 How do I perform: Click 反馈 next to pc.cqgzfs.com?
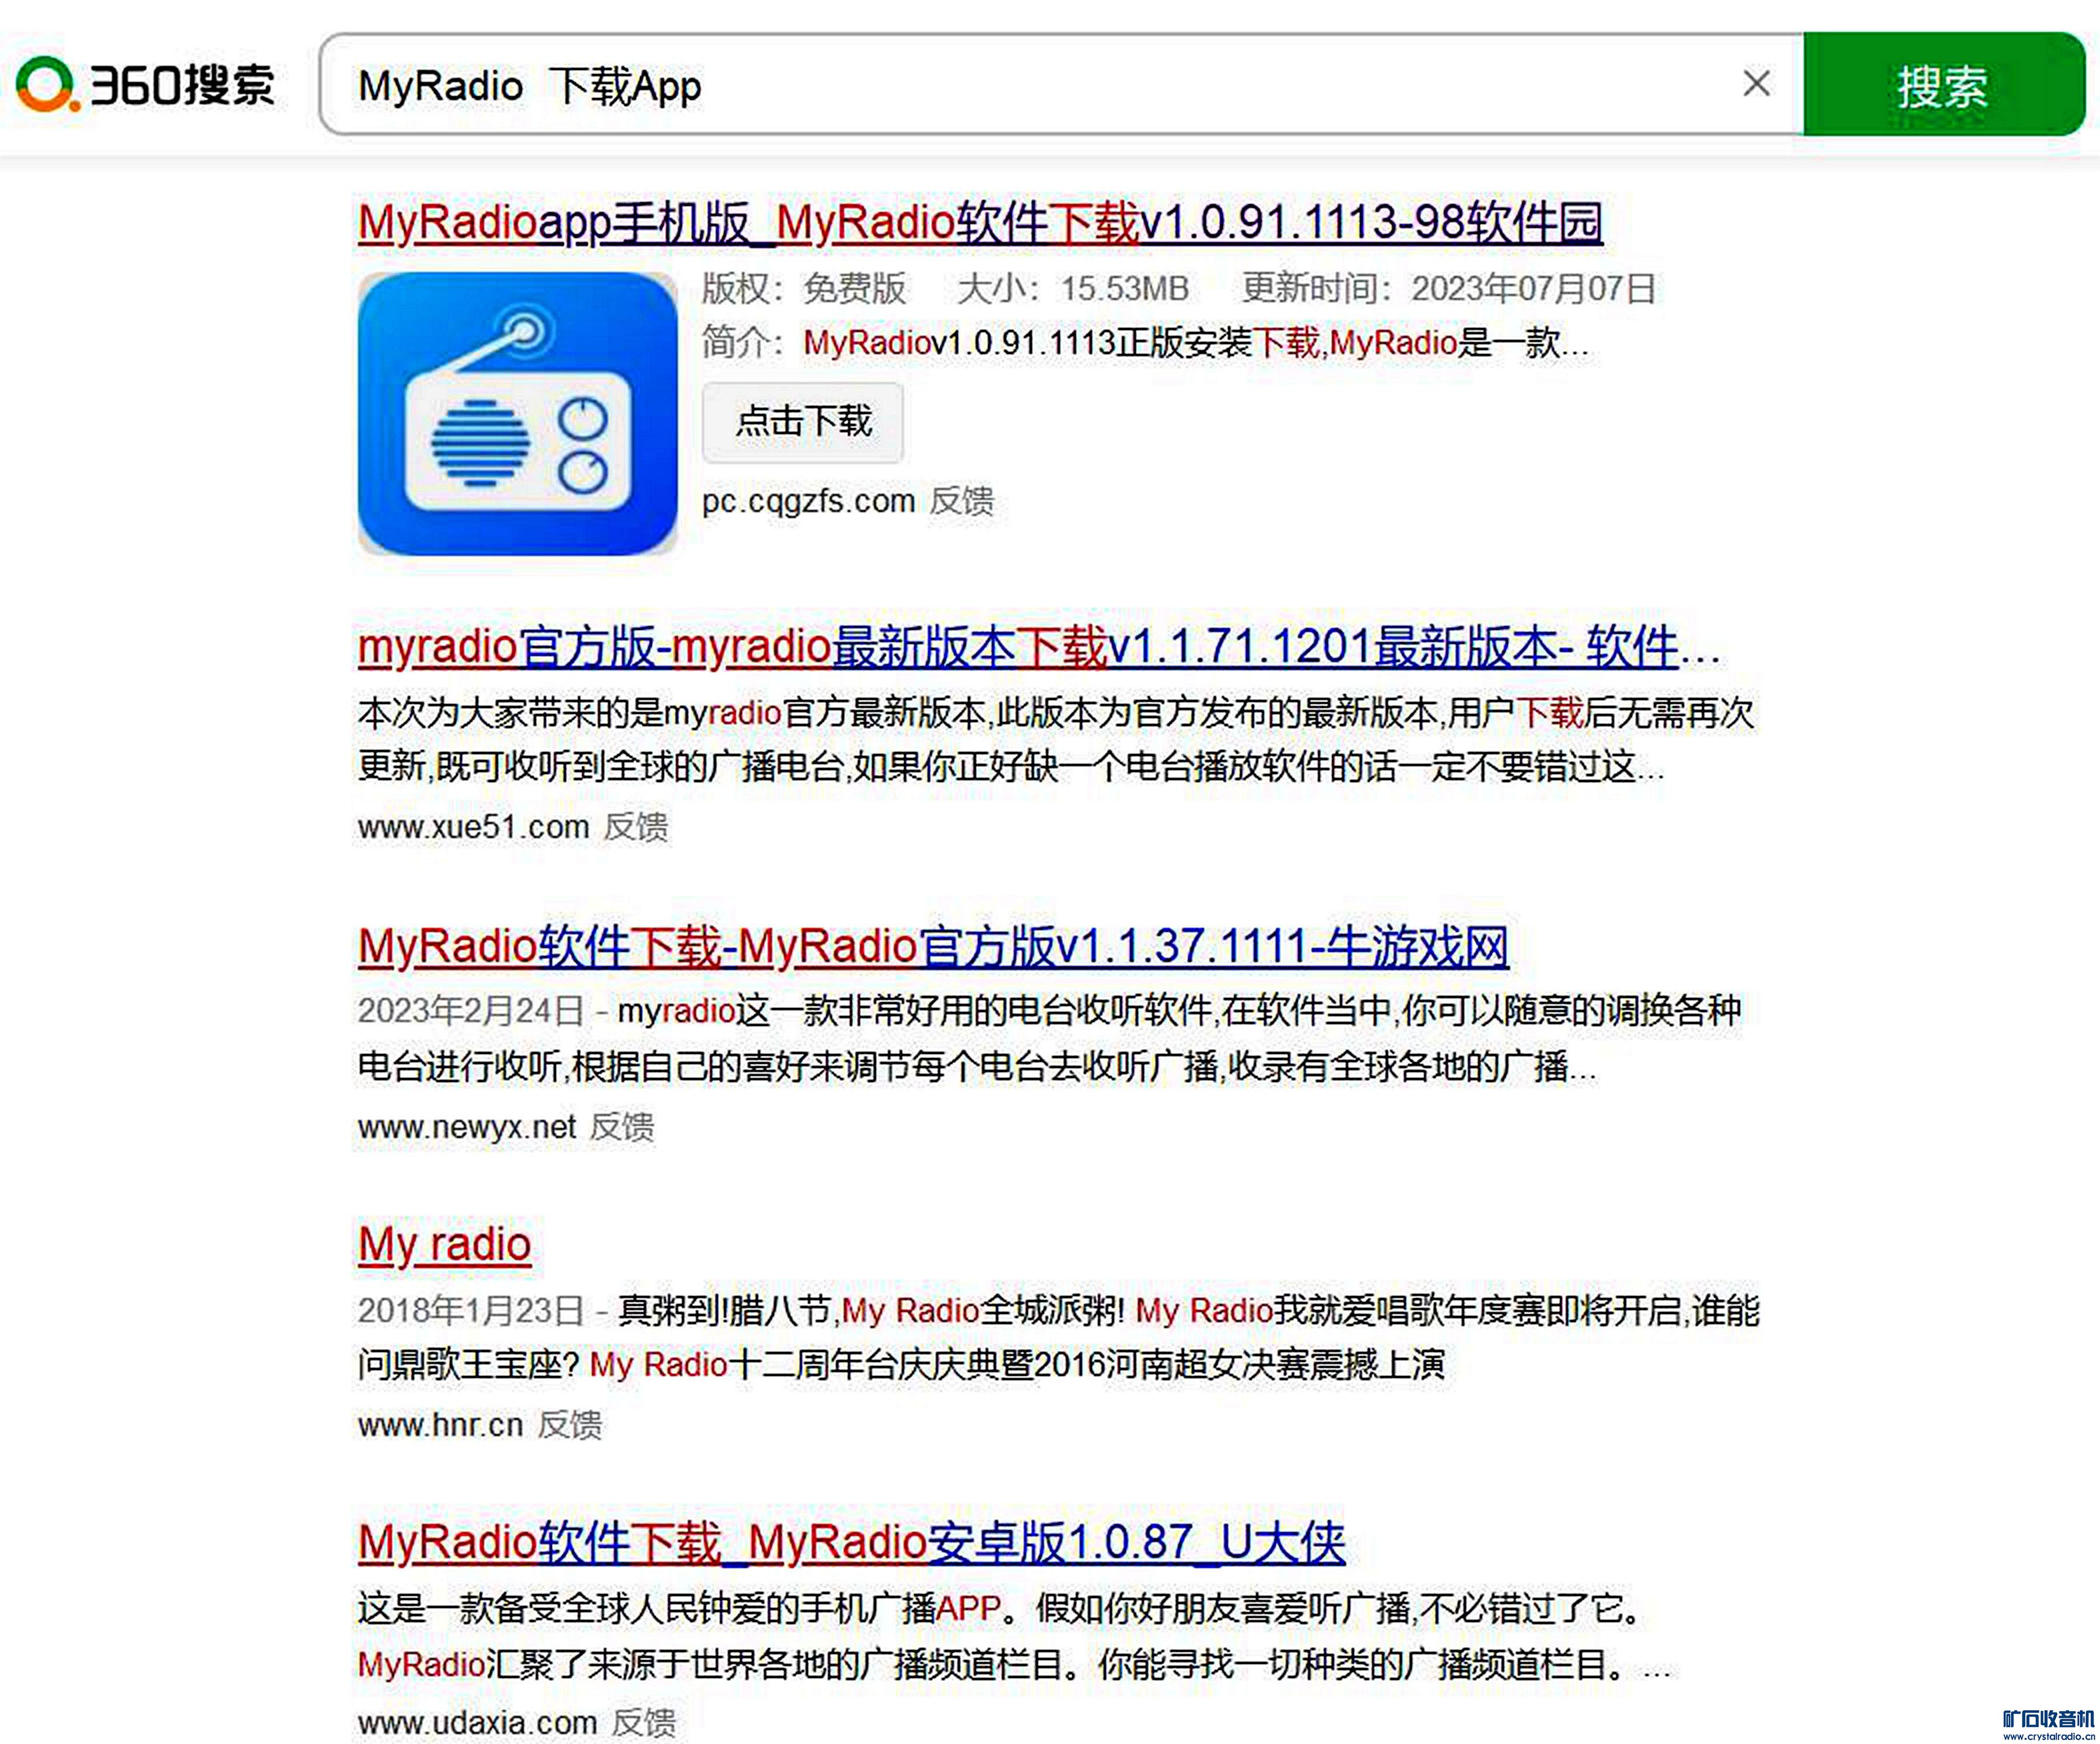961,501
